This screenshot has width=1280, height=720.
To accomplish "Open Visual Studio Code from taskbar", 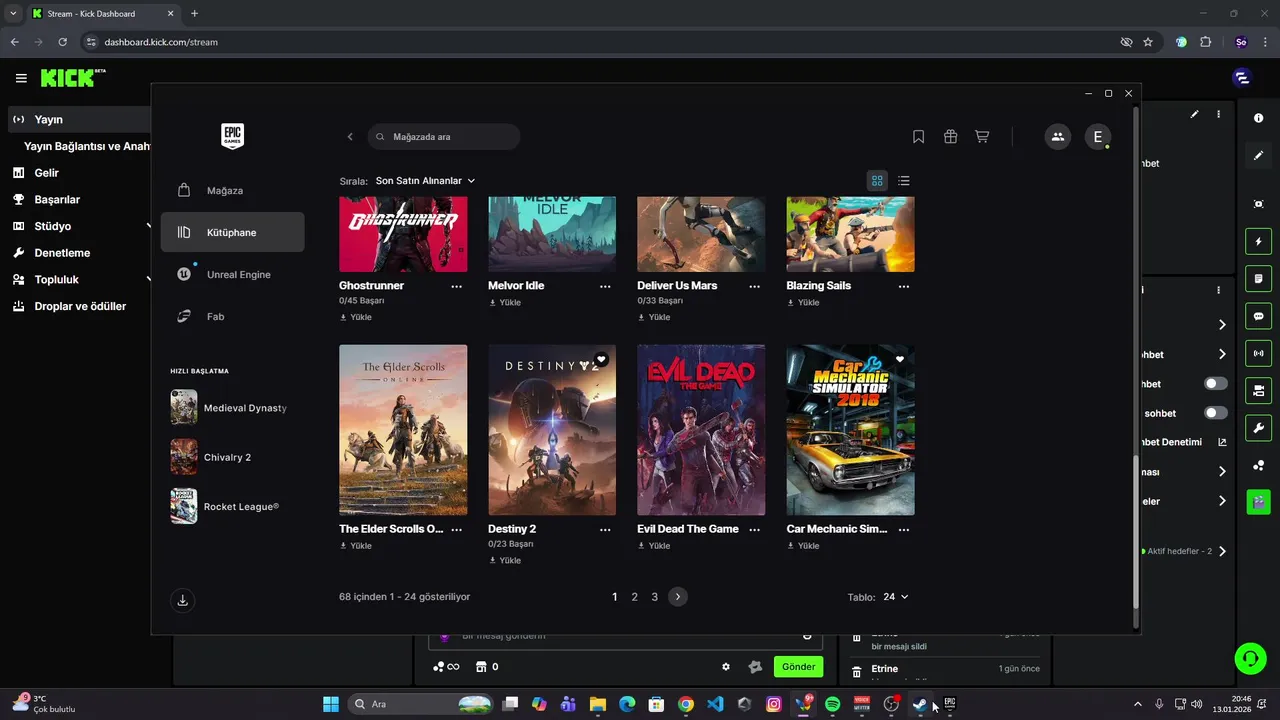I will [x=715, y=704].
